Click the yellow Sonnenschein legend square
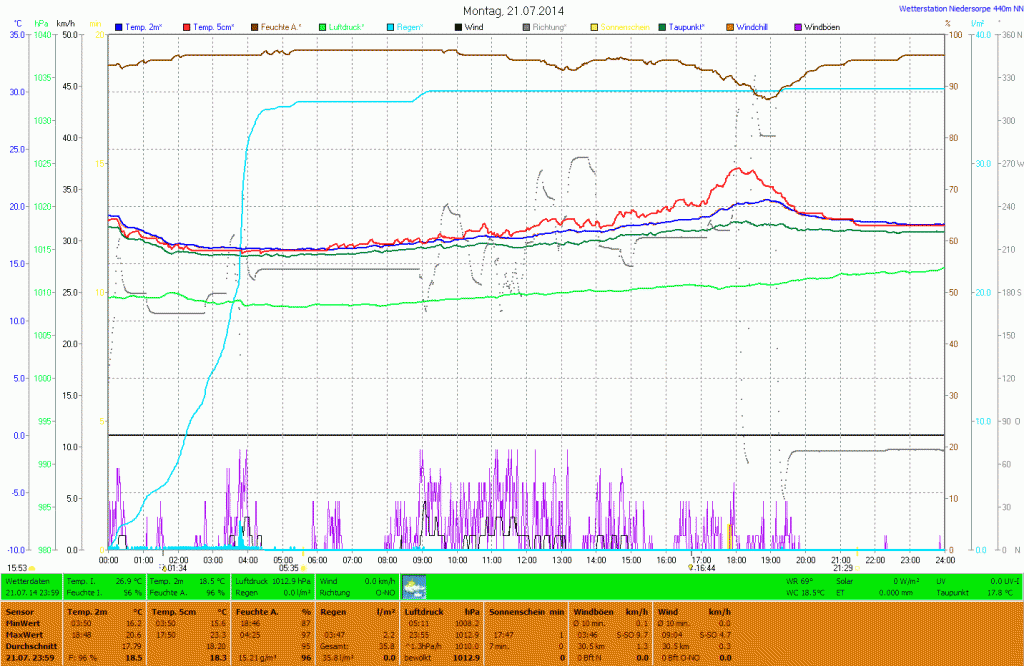Image resolution: width=1024 pixels, height=666 pixels. (594, 26)
